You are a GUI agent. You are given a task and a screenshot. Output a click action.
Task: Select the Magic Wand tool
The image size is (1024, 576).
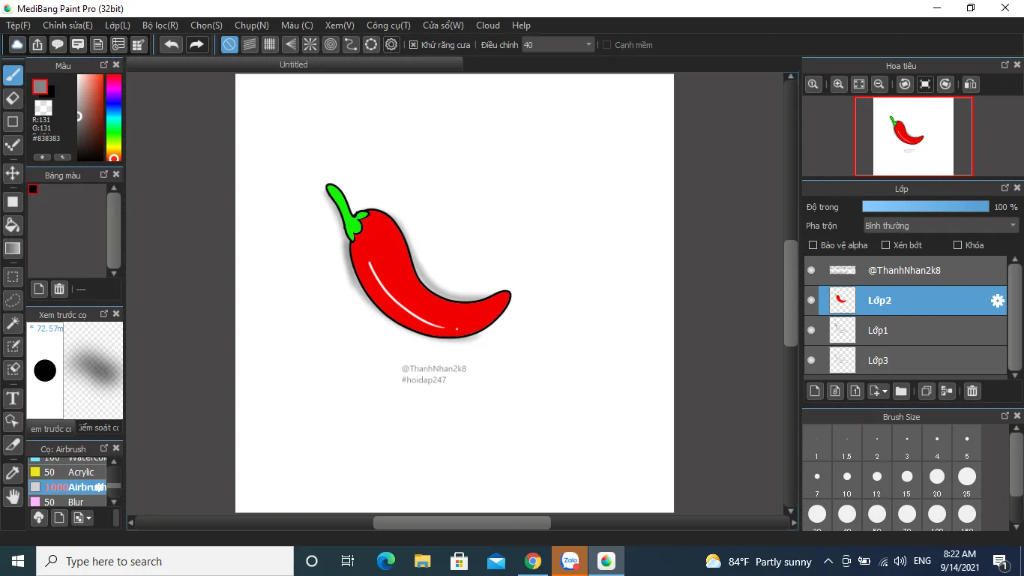(12, 323)
